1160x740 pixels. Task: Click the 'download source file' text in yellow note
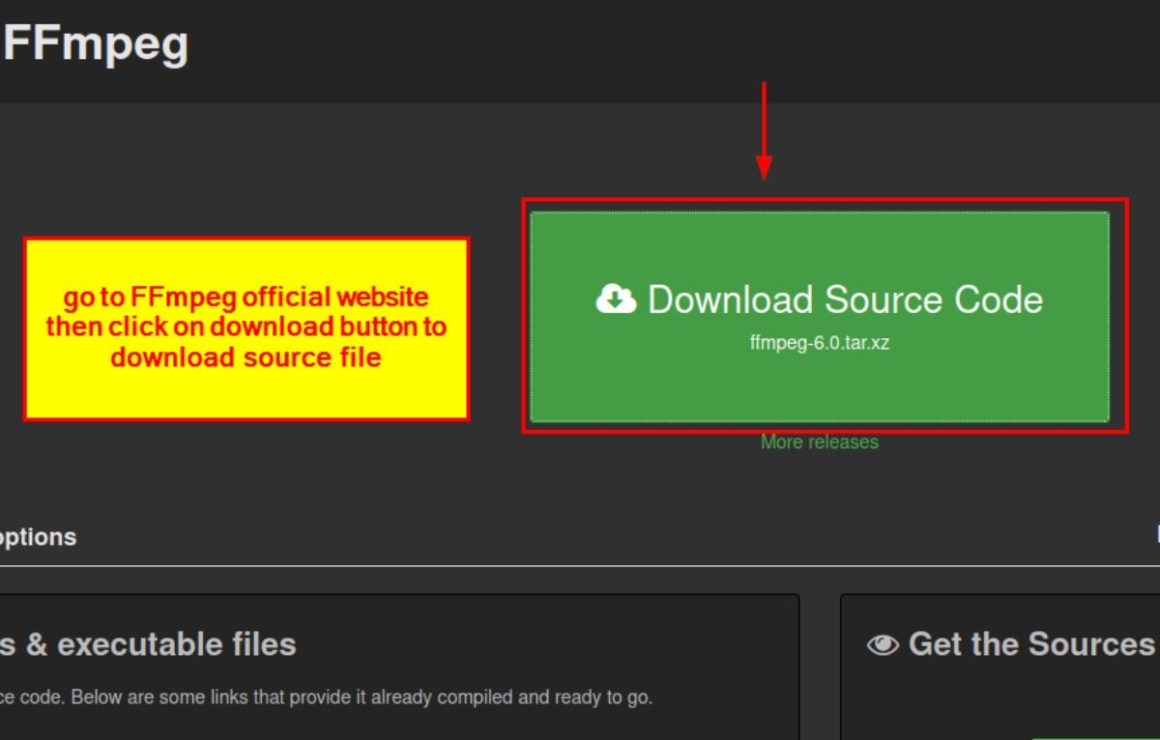(x=246, y=358)
